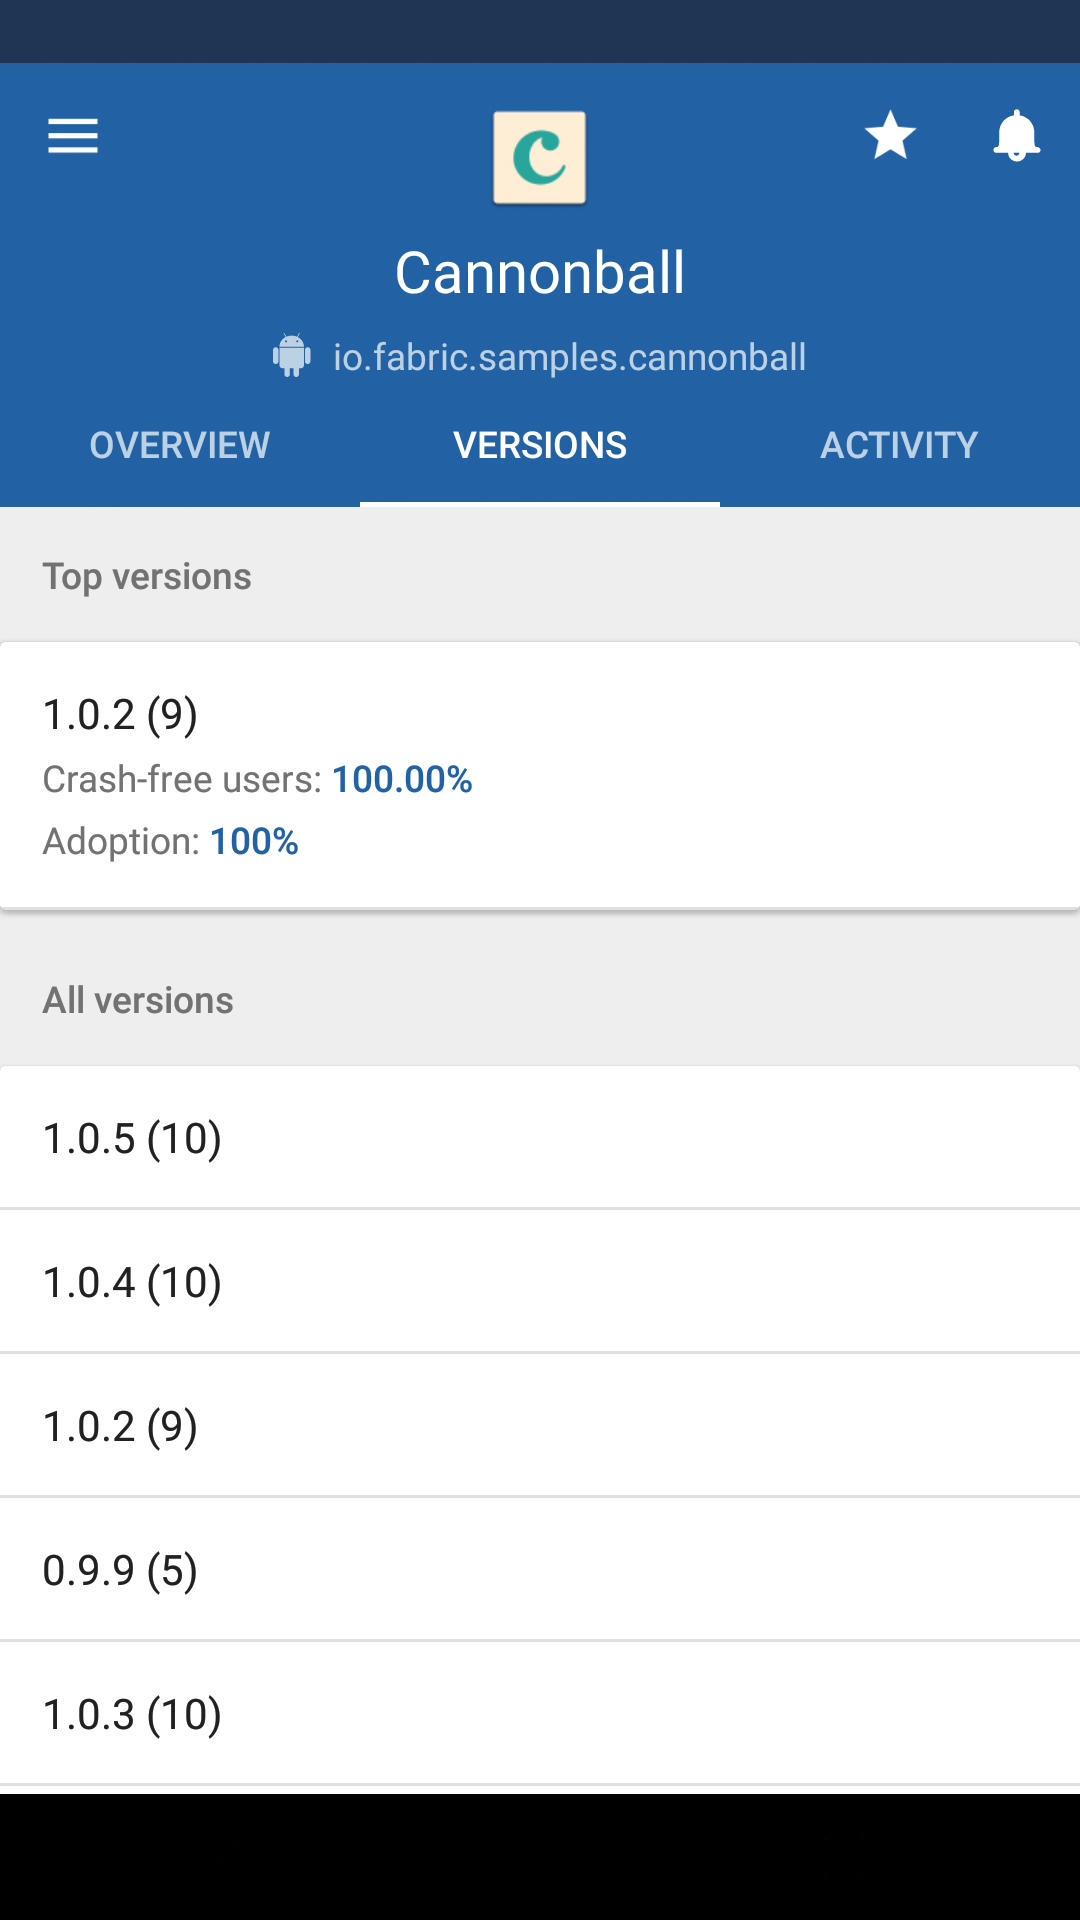Open notifications bell icon
Viewport: 1080px width, 1920px height.
tap(1016, 136)
